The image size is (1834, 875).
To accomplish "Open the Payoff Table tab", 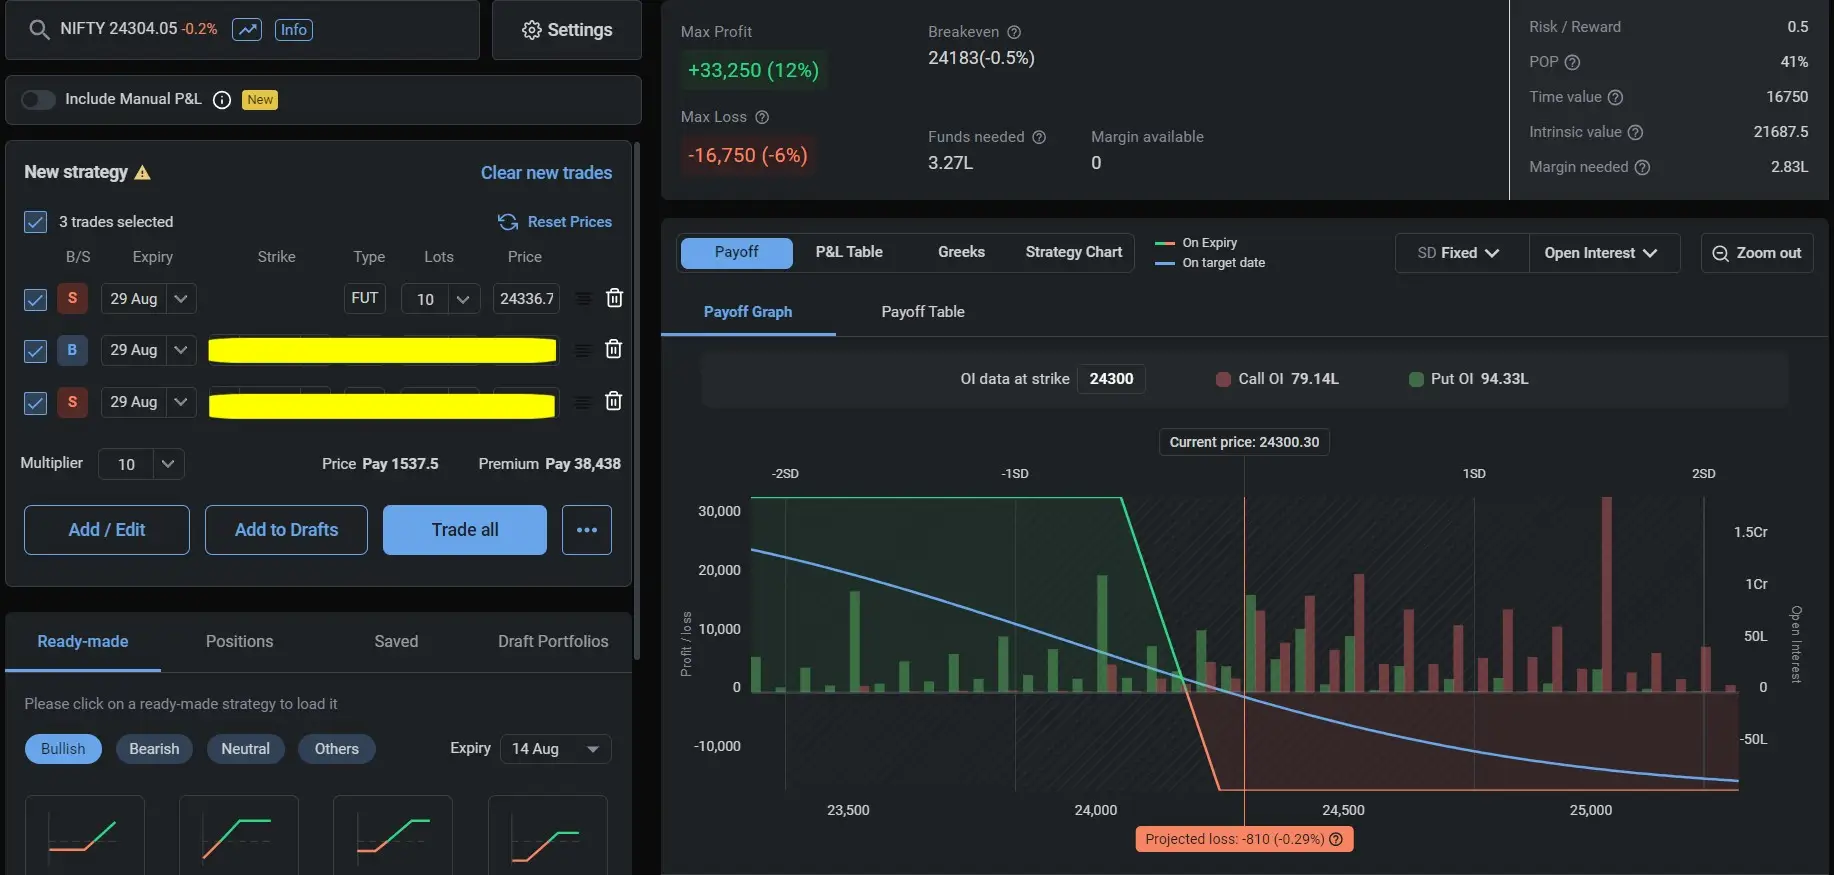I will point(922,312).
